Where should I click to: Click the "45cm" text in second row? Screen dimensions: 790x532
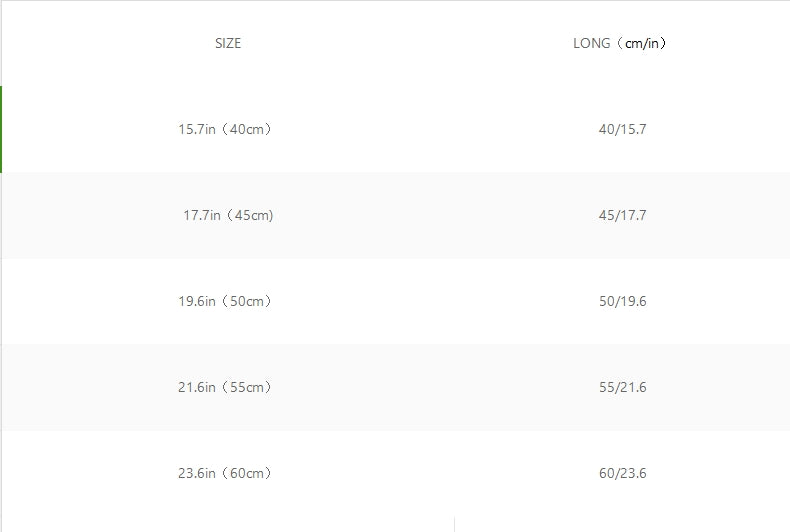pyautogui.click(x=252, y=216)
